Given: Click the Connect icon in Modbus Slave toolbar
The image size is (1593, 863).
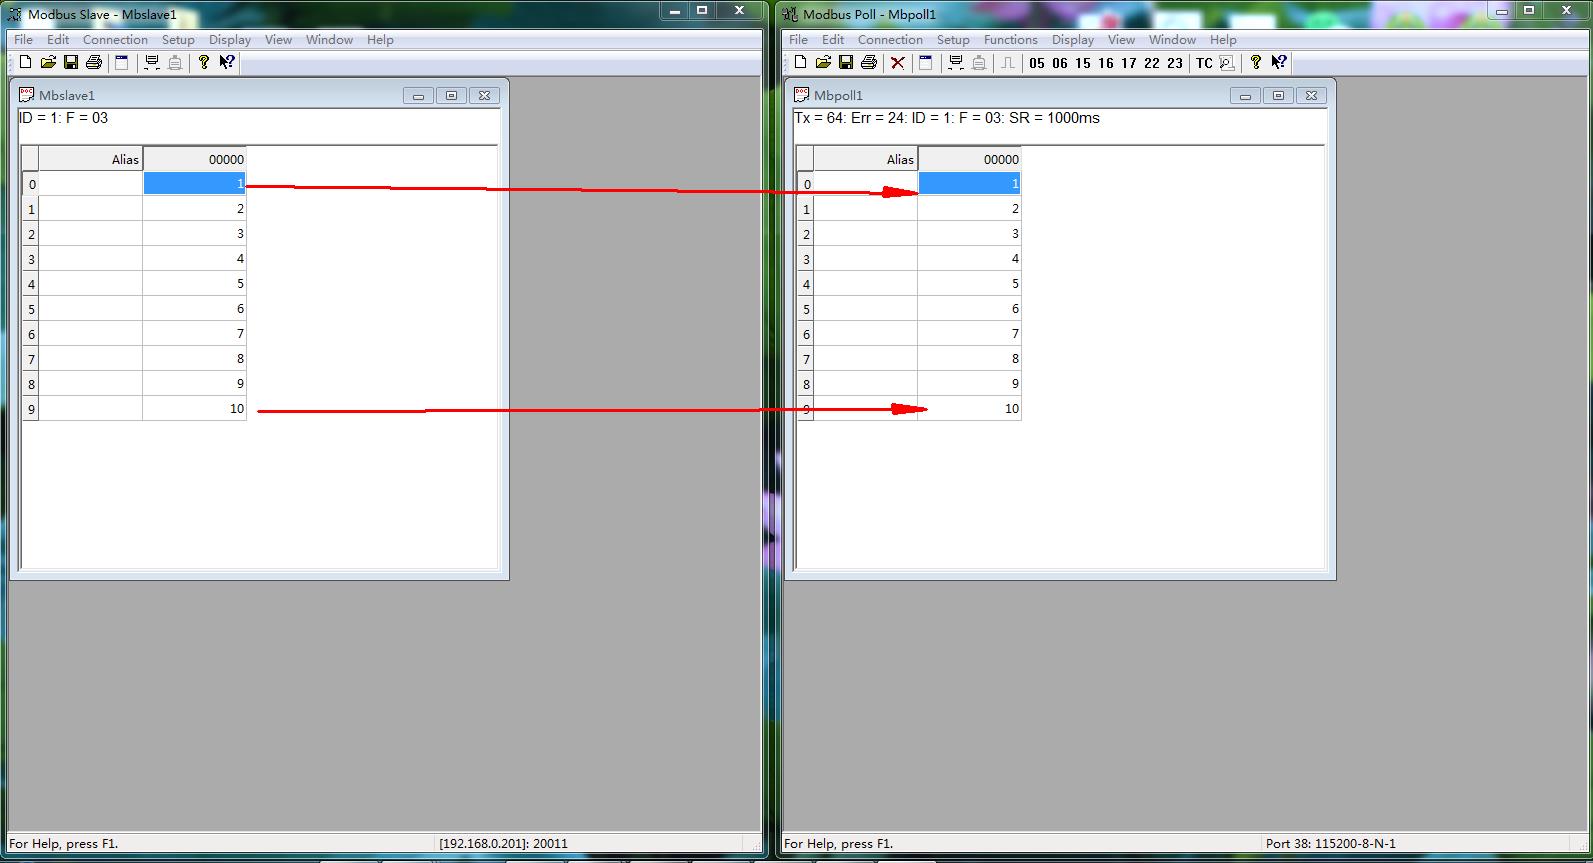Looking at the screenshot, I should click(152, 63).
